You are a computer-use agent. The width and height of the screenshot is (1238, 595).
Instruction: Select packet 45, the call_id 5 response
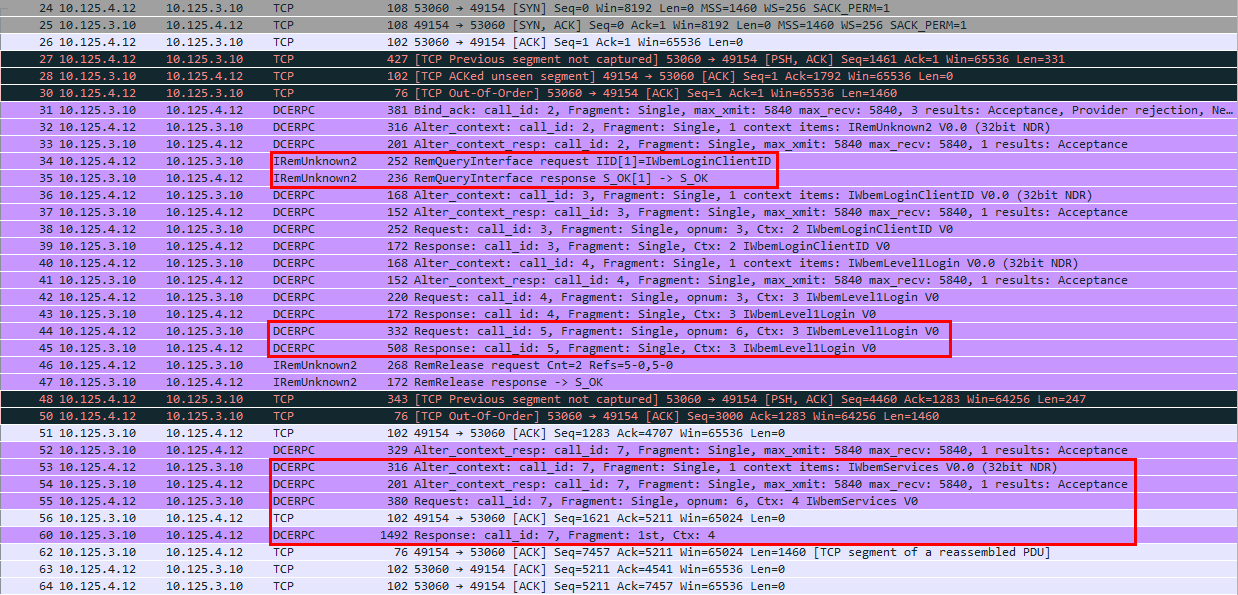pos(600,348)
